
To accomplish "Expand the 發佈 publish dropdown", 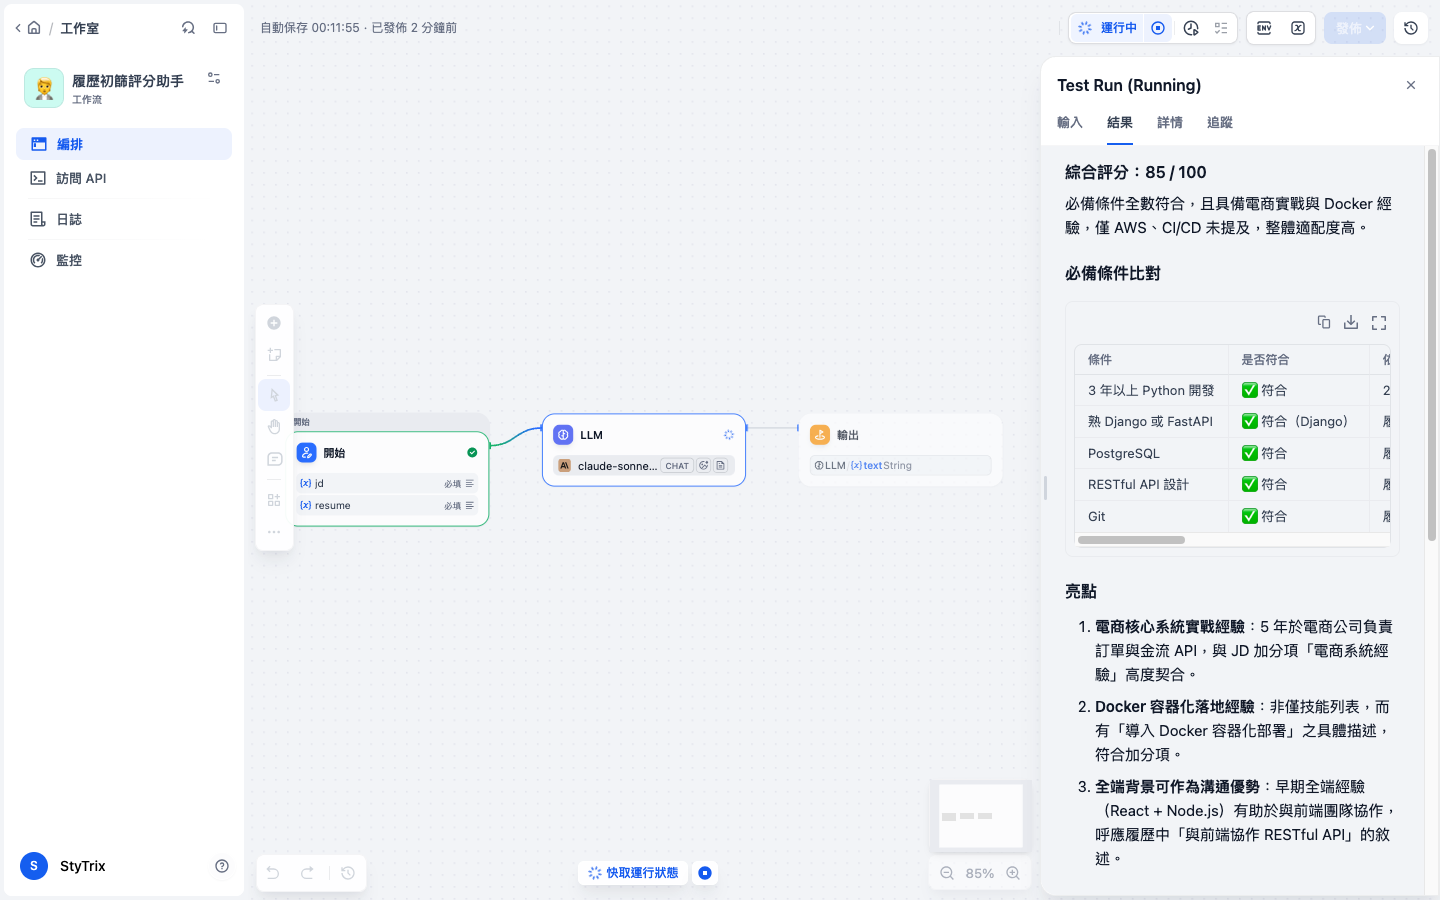I will click(1355, 28).
